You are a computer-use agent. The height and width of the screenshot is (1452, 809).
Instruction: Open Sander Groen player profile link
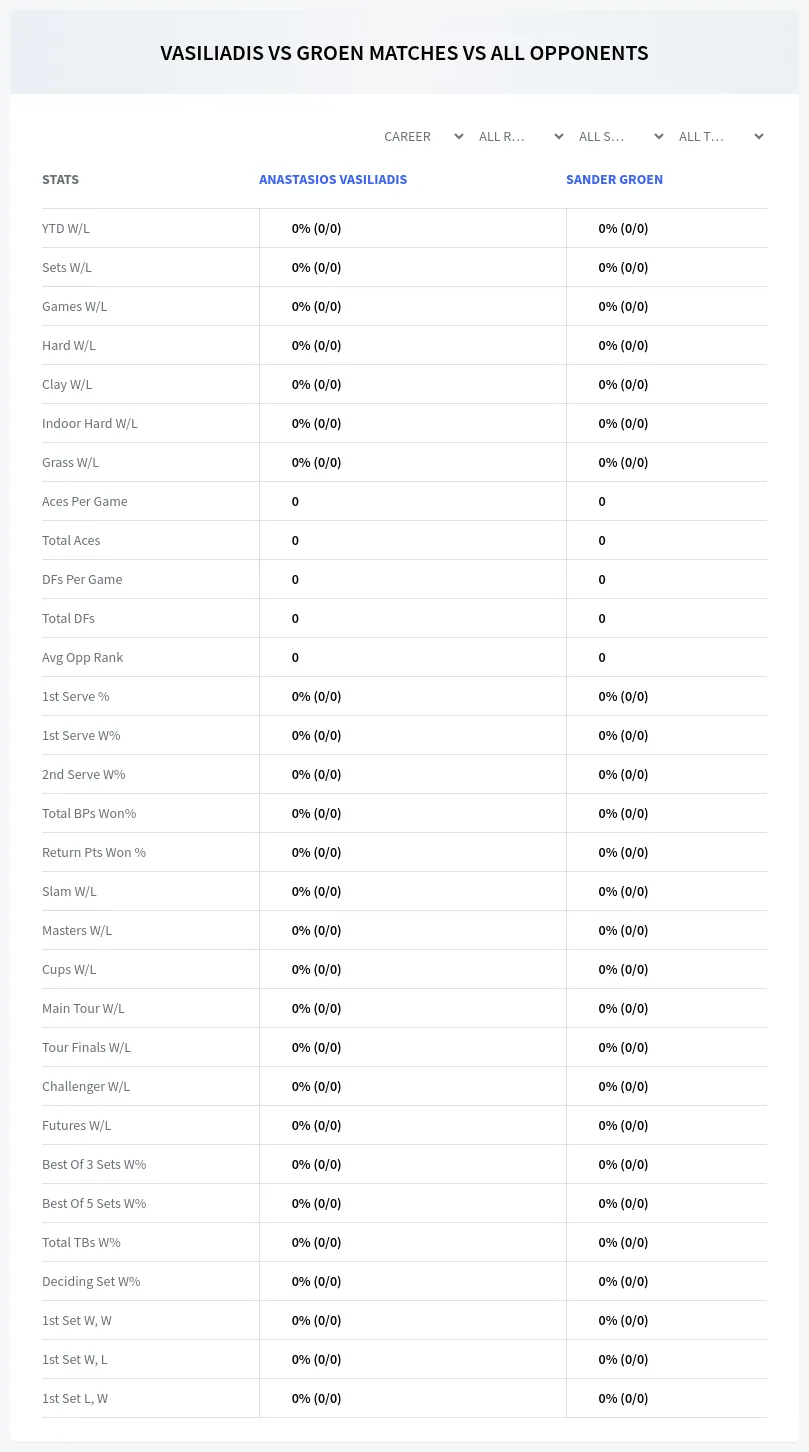[614, 180]
